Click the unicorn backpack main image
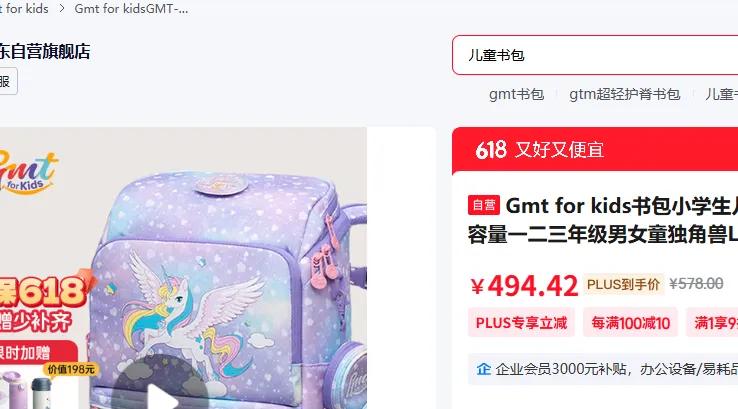Screen dimensions: 738x409 click(183, 268)
